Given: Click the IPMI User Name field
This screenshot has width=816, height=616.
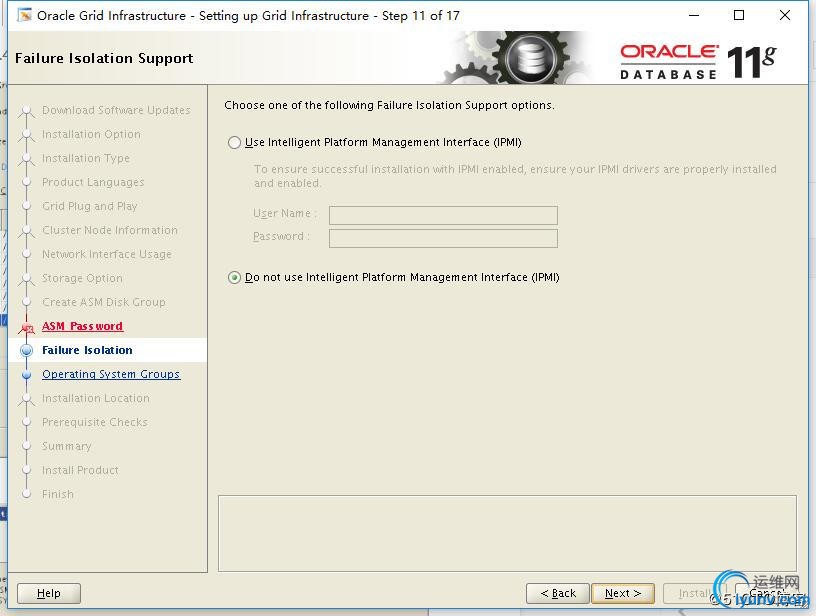Looking at the screenshot, I should (x=443, y=215).
